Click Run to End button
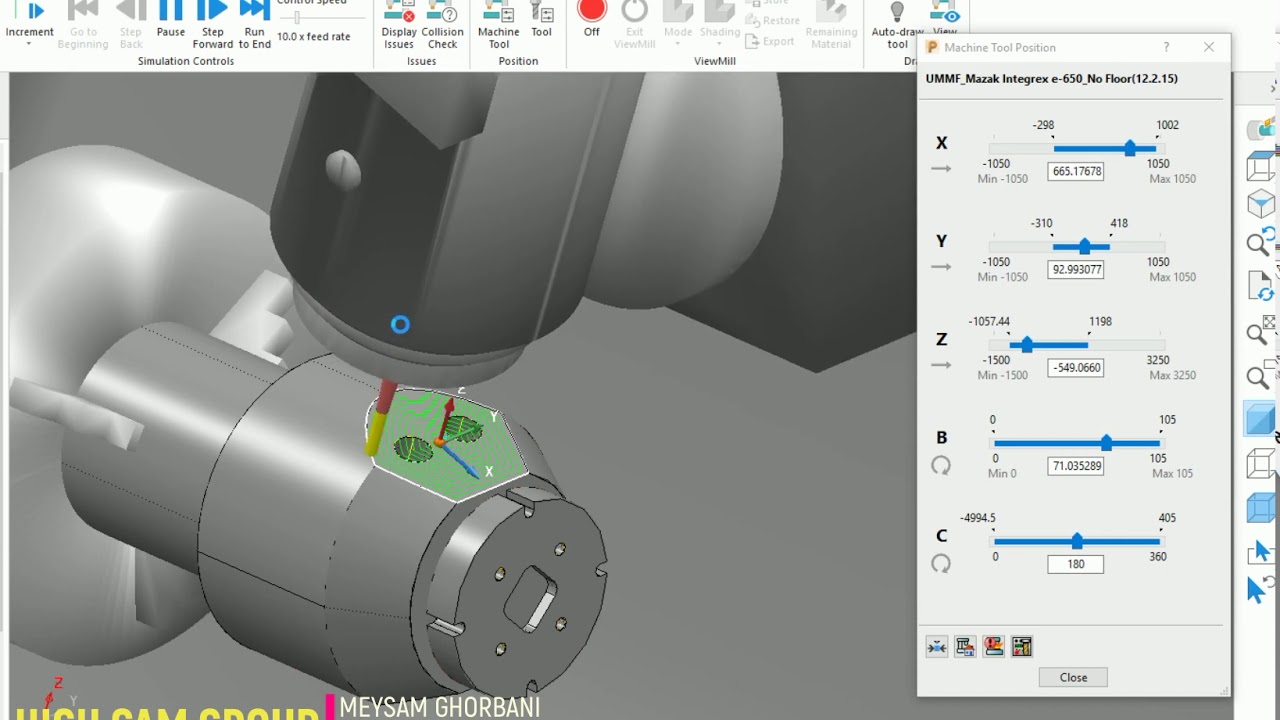Viewport: 1280px width, 720px height. pos(255,24)
